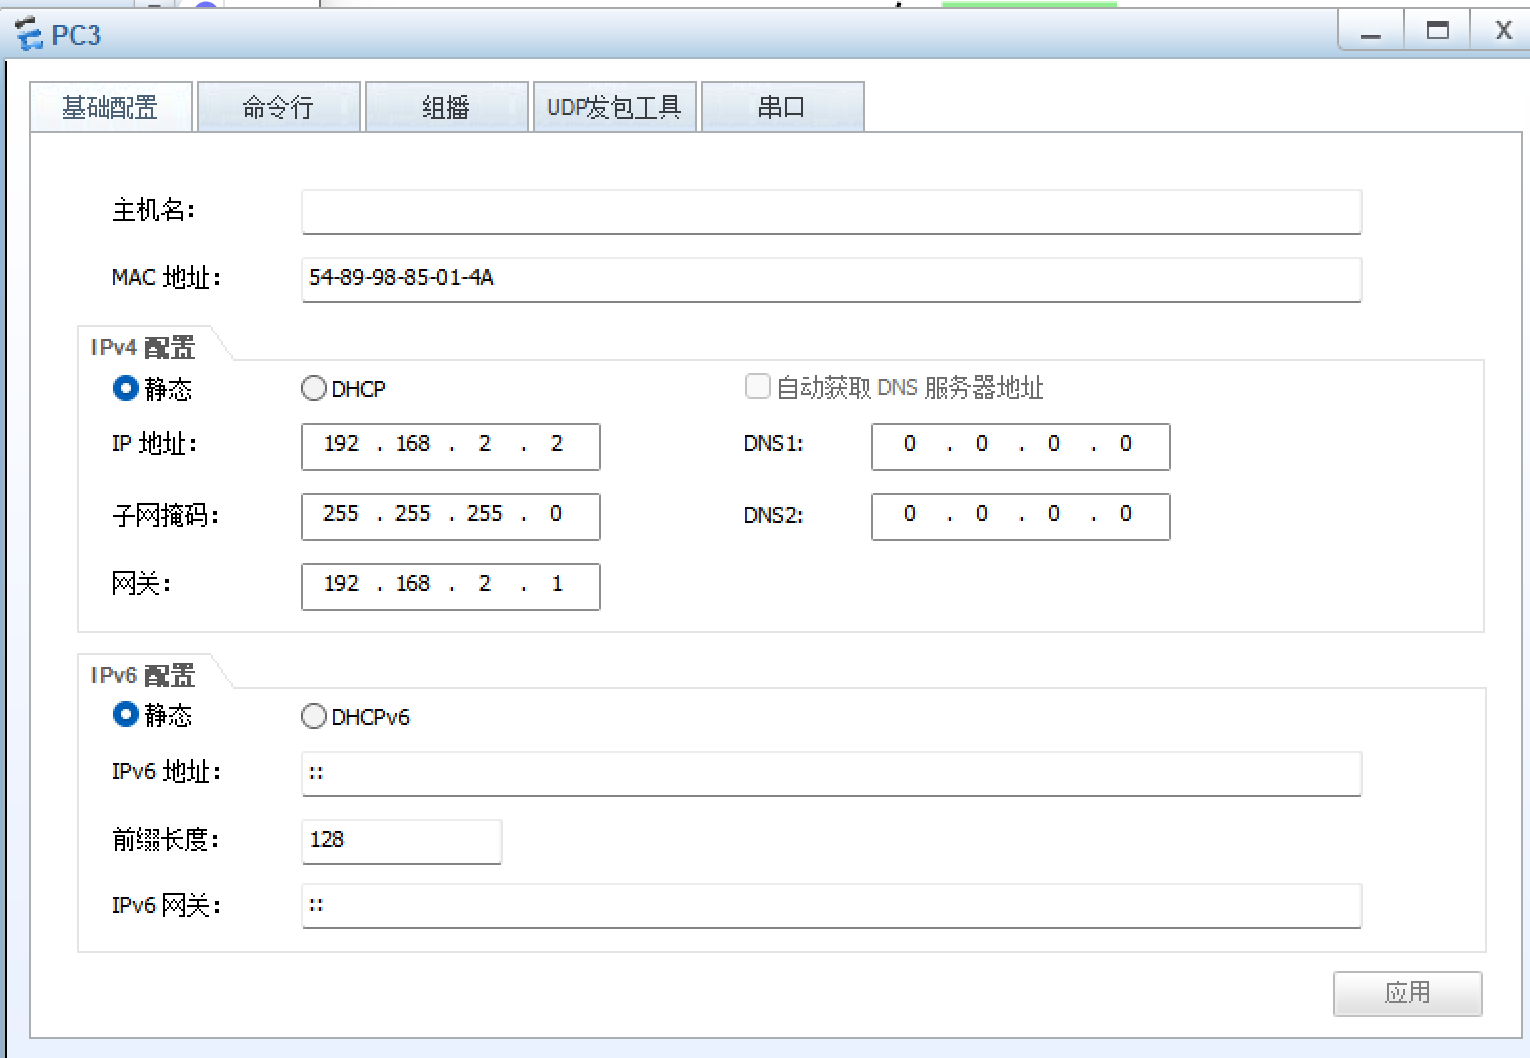Click the DNS1 label text

773,444
